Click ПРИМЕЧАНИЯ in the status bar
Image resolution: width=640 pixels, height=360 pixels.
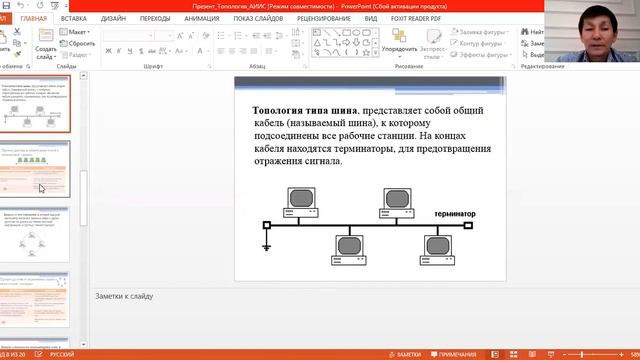point(453,354)
